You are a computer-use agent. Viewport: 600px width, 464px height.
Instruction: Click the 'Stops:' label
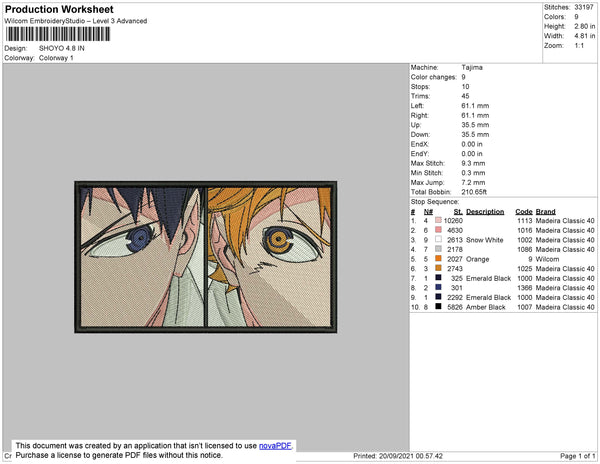[x=421, y=87]
